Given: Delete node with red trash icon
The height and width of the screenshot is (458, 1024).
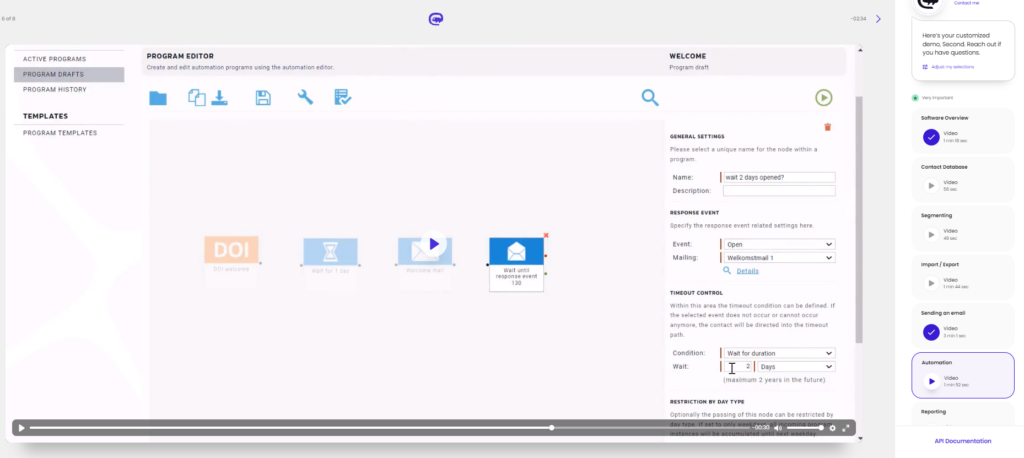Looking at the screenshot, I should coord(827,127).
